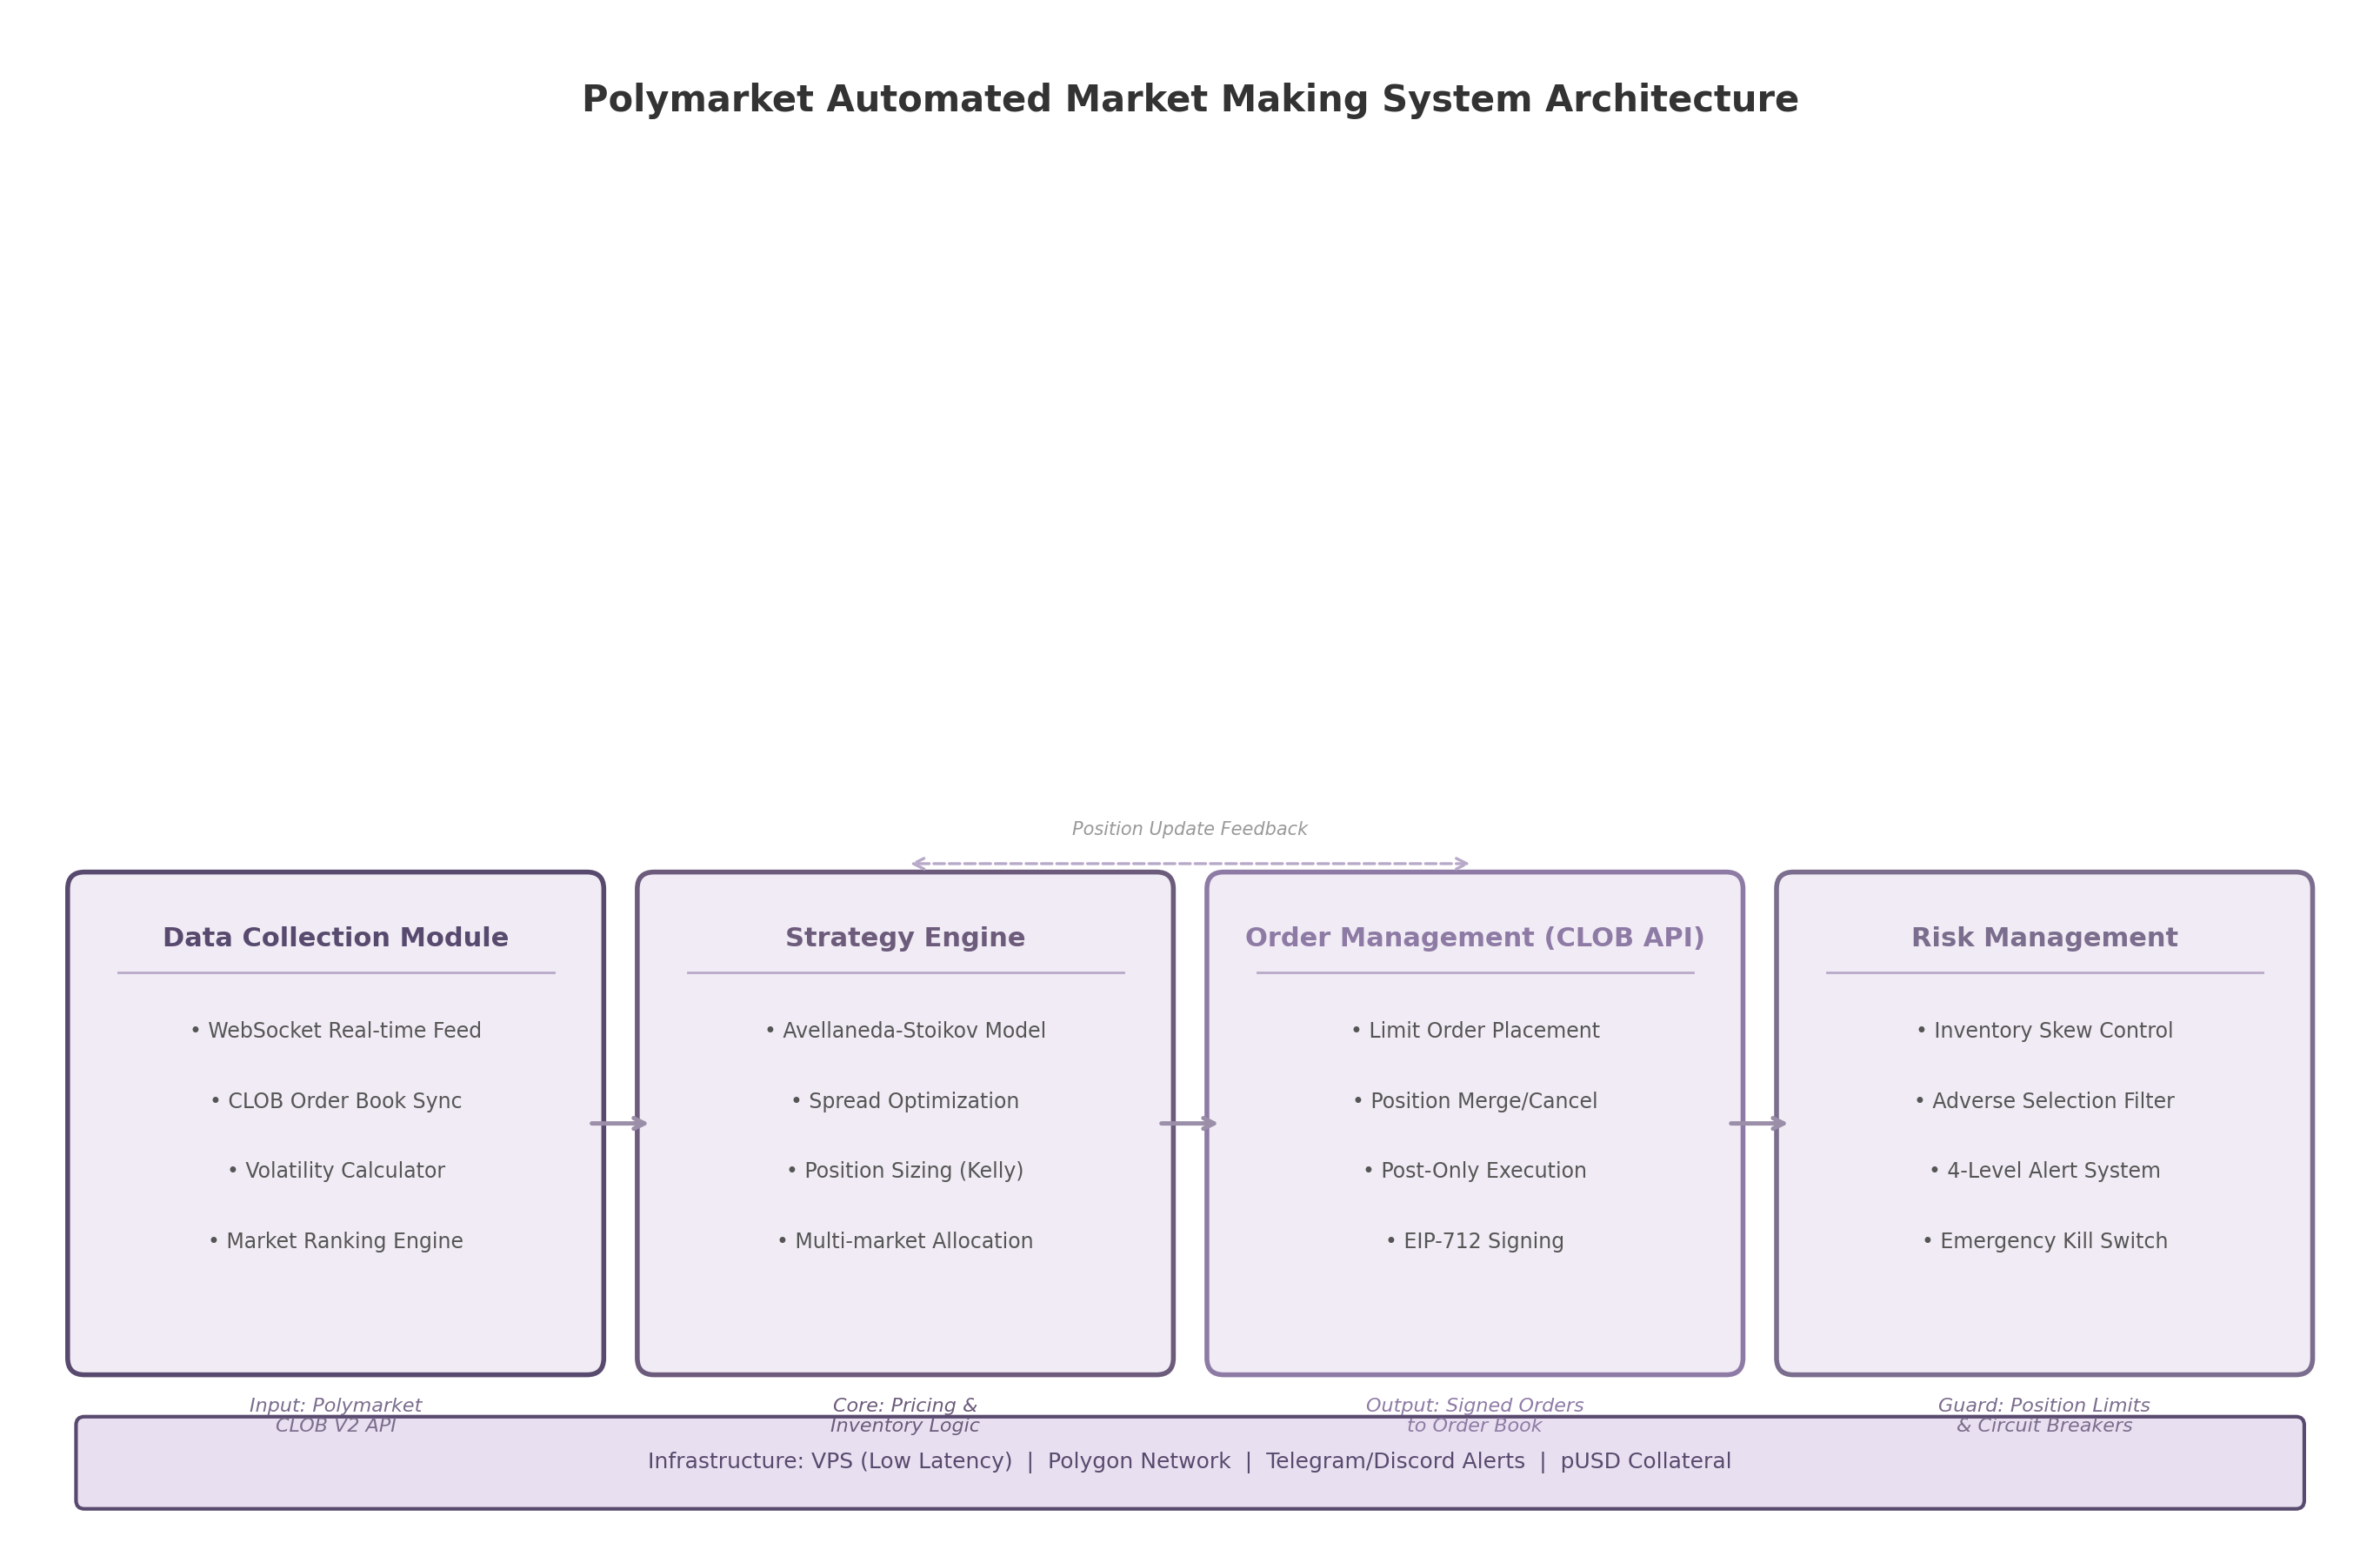Click the "Post-Only Execution" bullet
The image size is (2380, 1543).
[1475, 1171]
